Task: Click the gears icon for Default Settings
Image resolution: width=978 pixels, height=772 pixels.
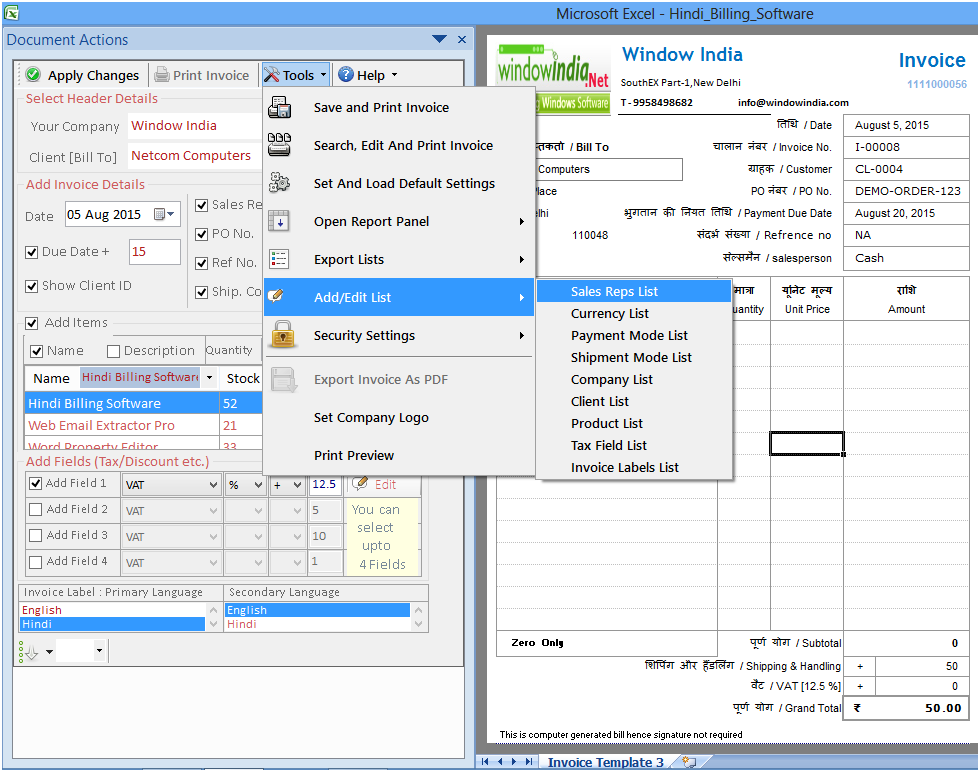Action: (x=279, y=183)
